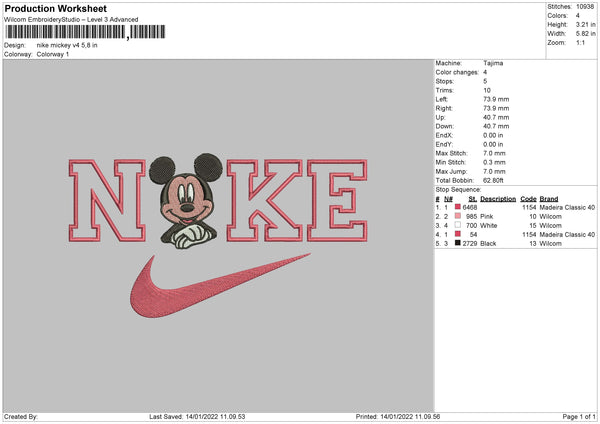Click the Up value "40.7 mm"
The image size is (600, 424).
(x=496, y=117)
